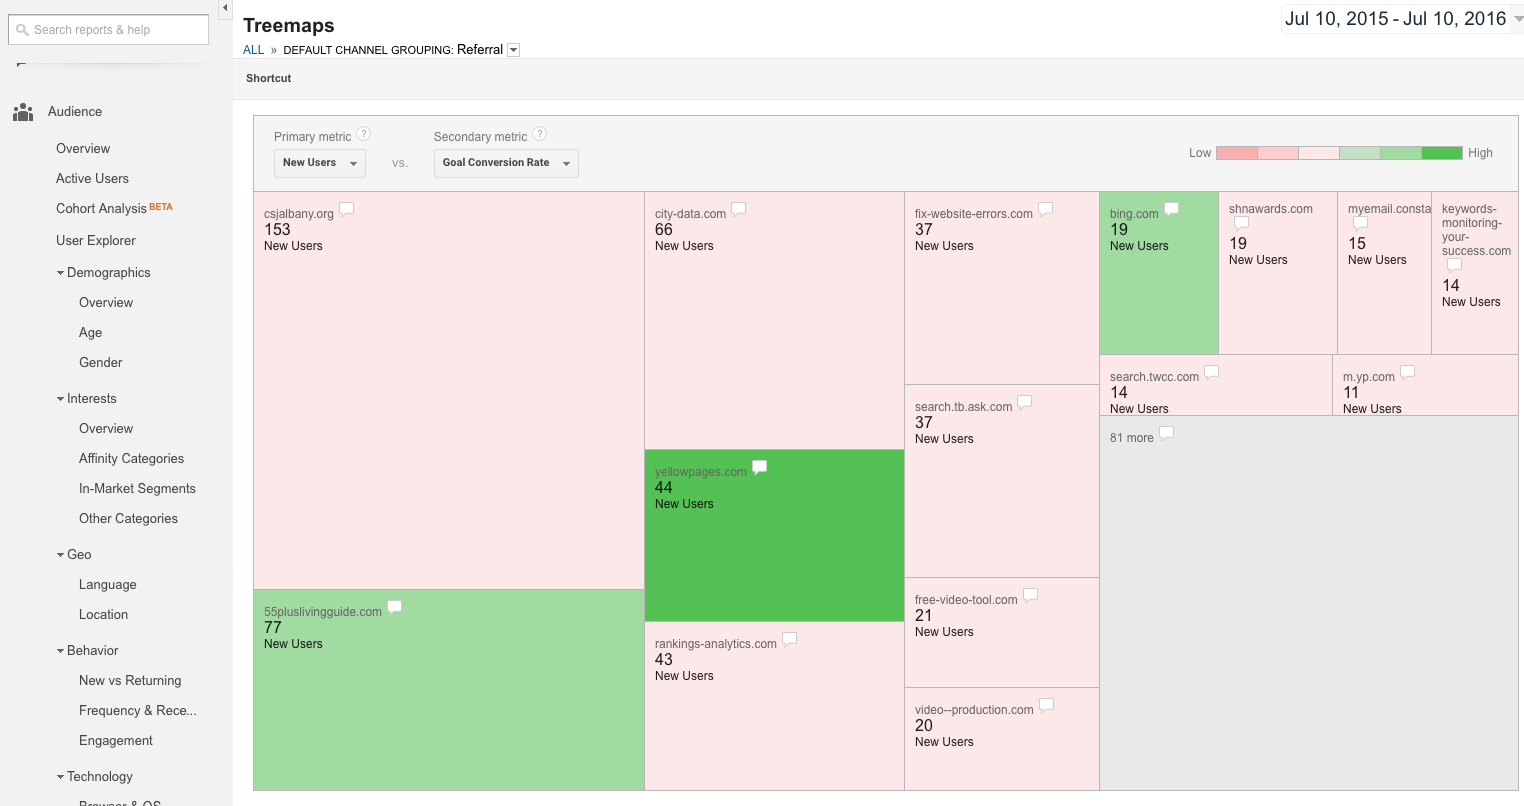Open the Goal Conversion Rate dropdown
Viewport: 1524px width, 806px height.
[506, 163]
